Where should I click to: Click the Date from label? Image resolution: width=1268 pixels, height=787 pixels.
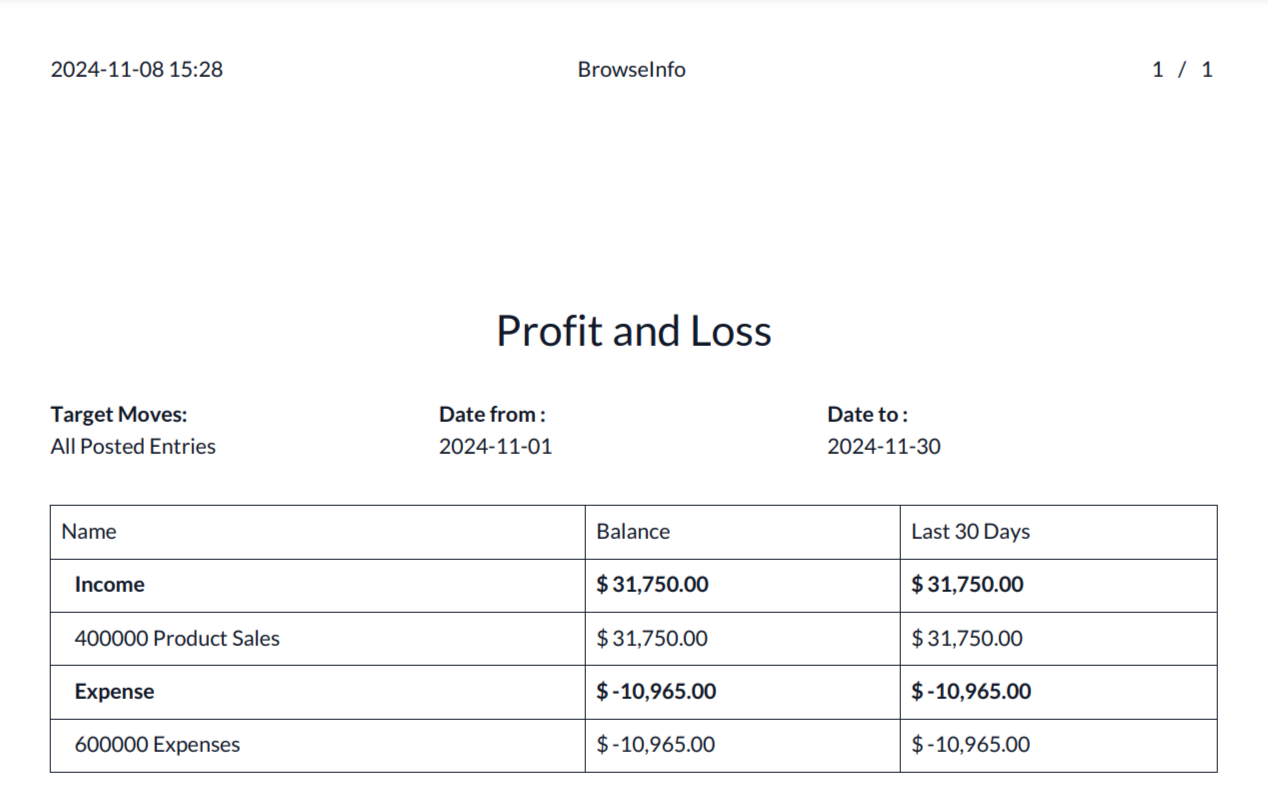coord(492,414)
